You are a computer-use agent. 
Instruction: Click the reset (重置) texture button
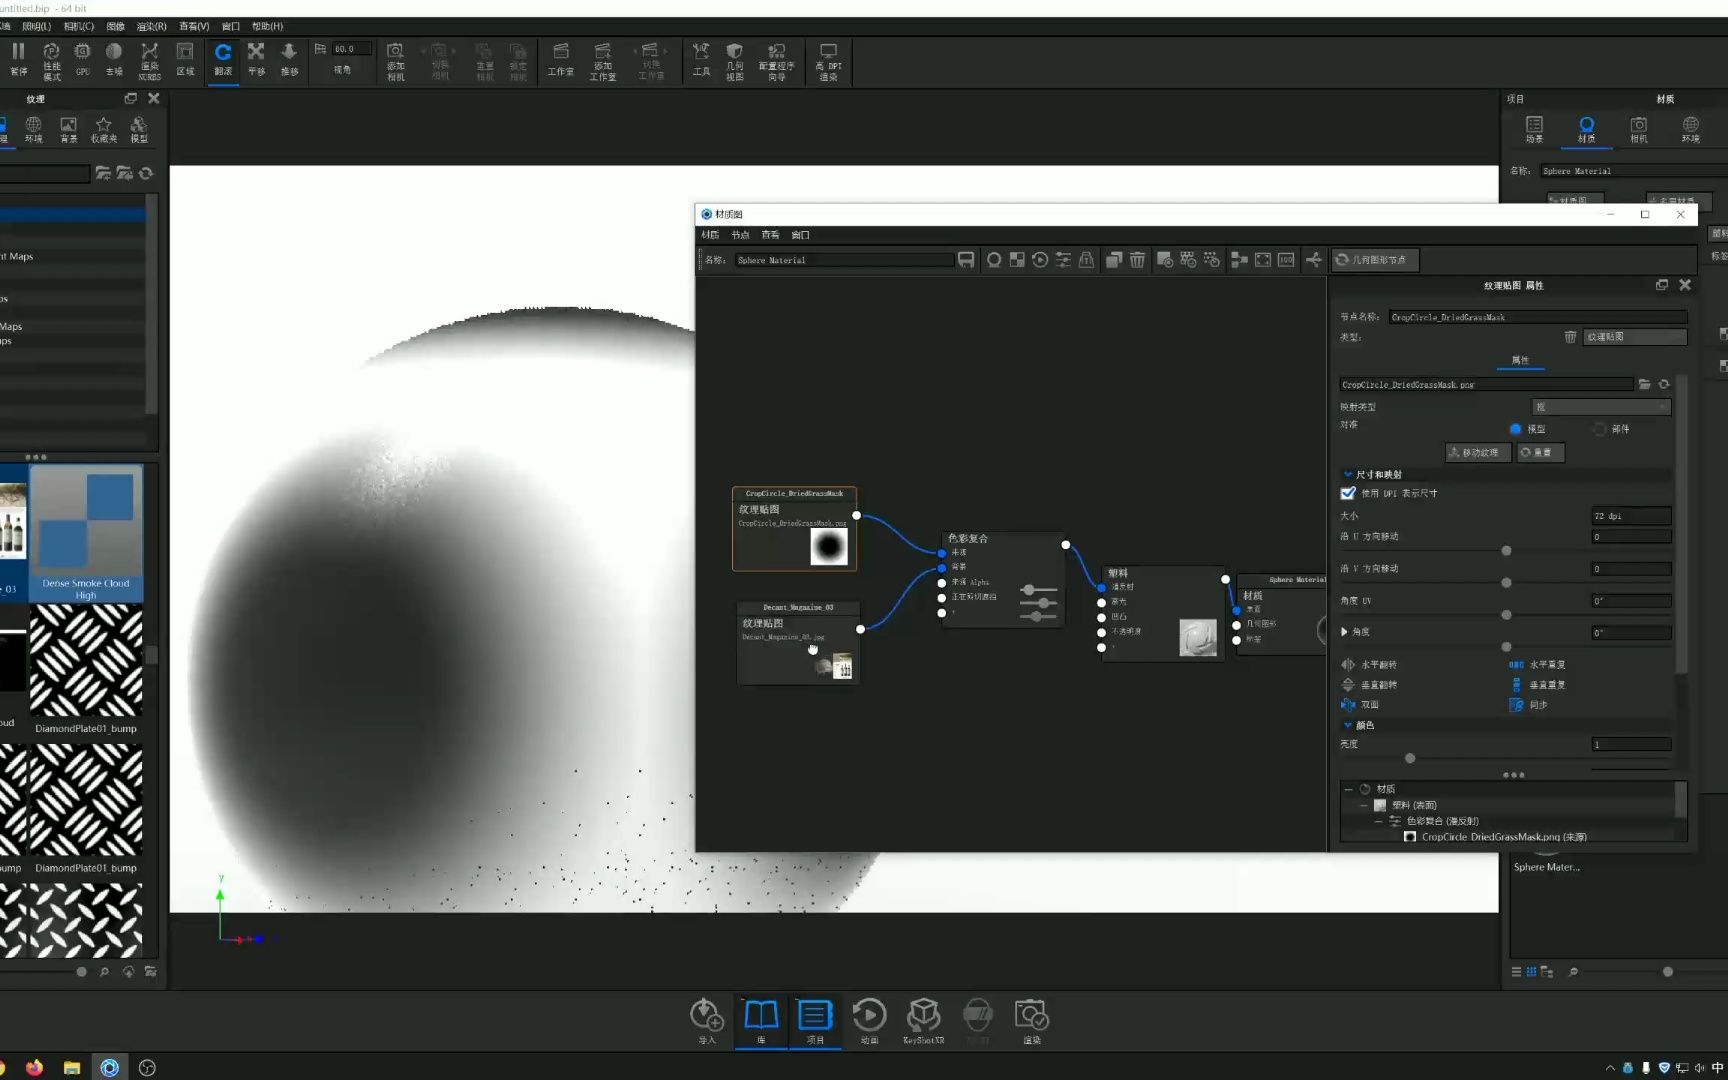pyautogui.click(x=1540, y=453)
